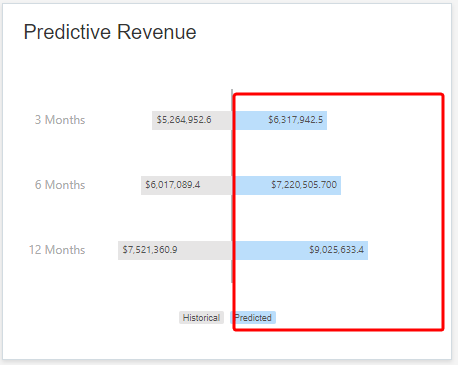The height and width of the screenshot is (365, 458).
Task: Toggle the Historical legend item
Action: pyautogui.click(x=201, y=318)
